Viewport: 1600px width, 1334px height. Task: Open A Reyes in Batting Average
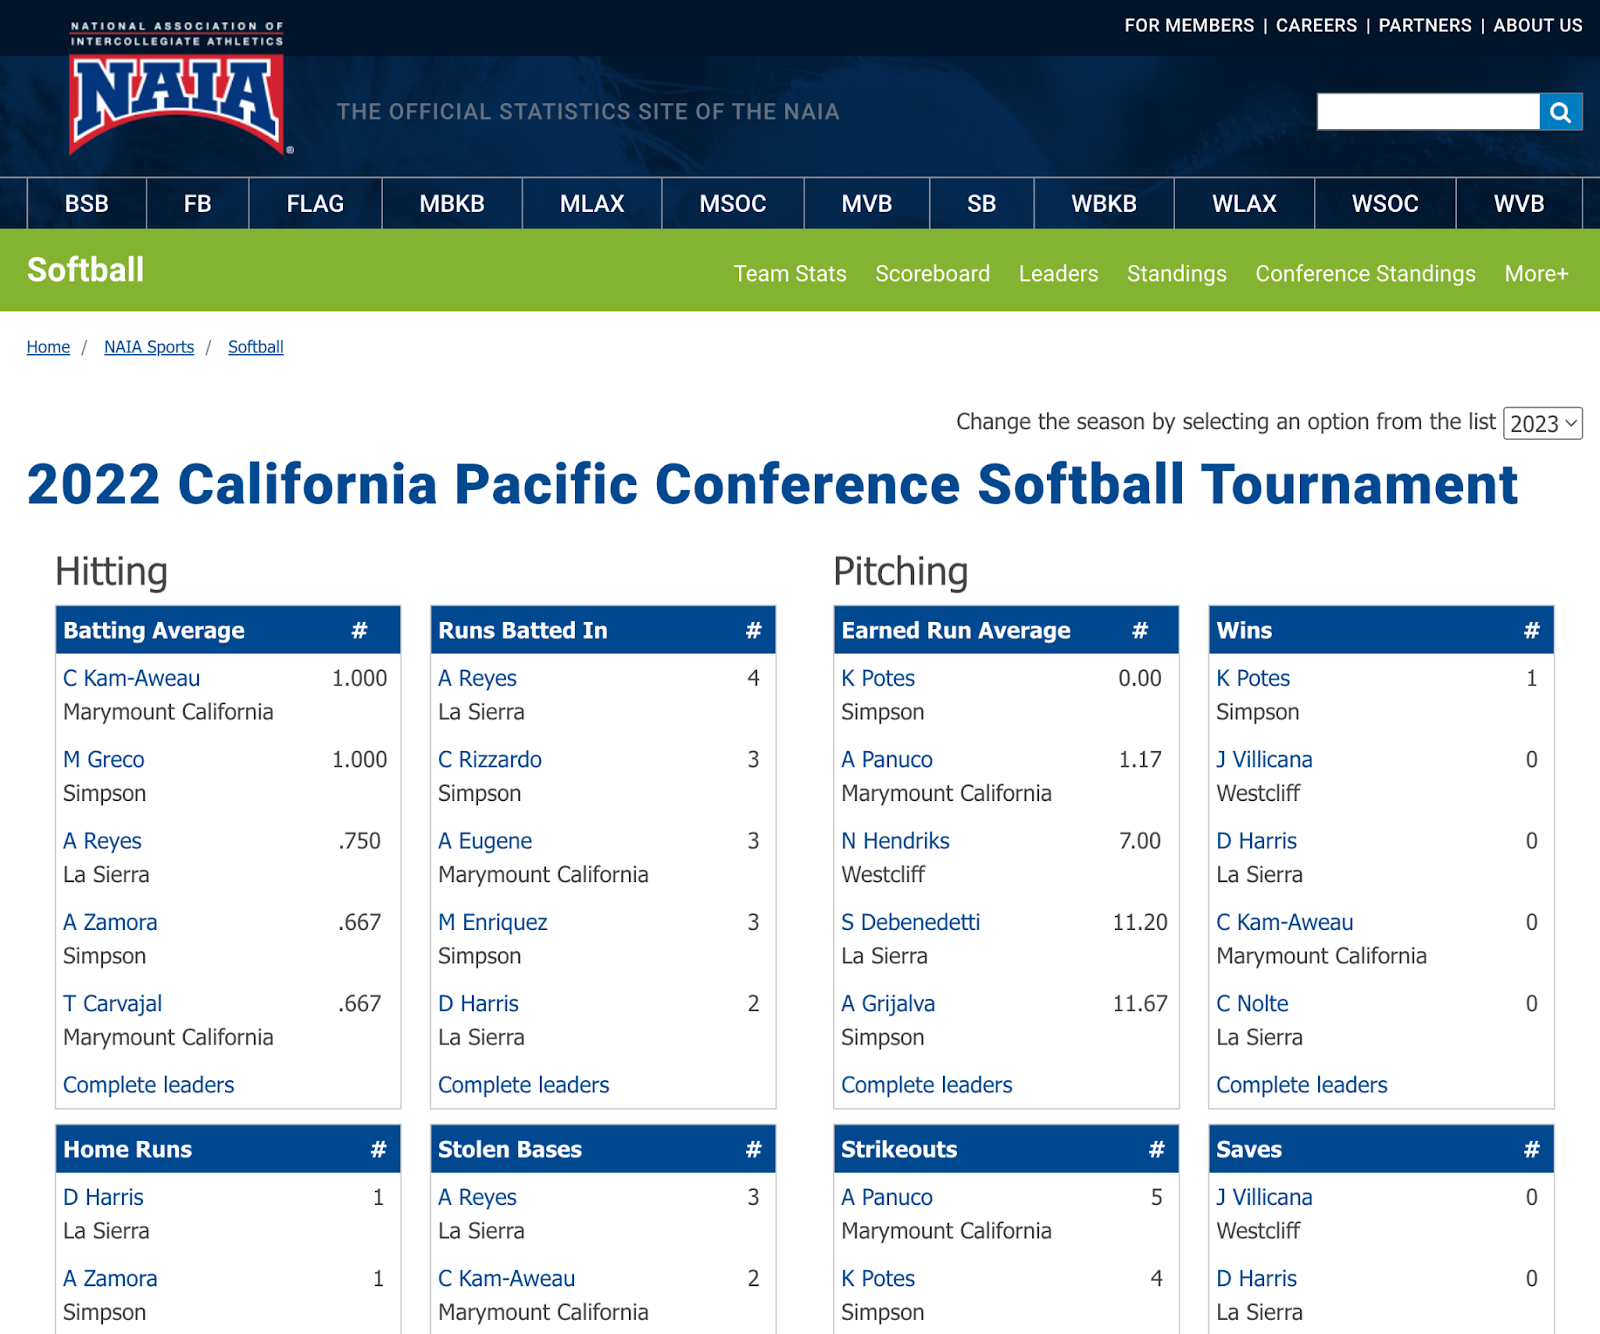[103, 841]
